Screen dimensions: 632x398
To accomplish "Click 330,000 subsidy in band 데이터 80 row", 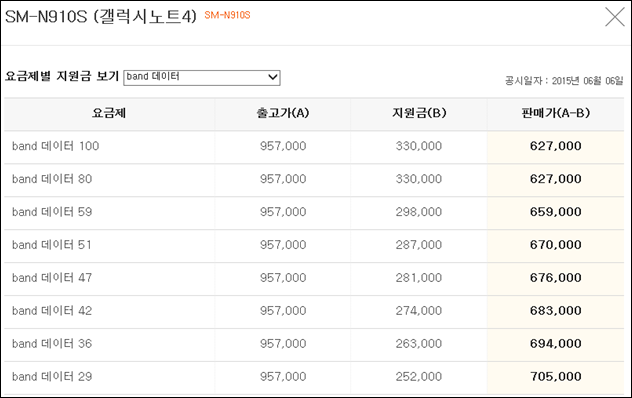I will 419,179.
